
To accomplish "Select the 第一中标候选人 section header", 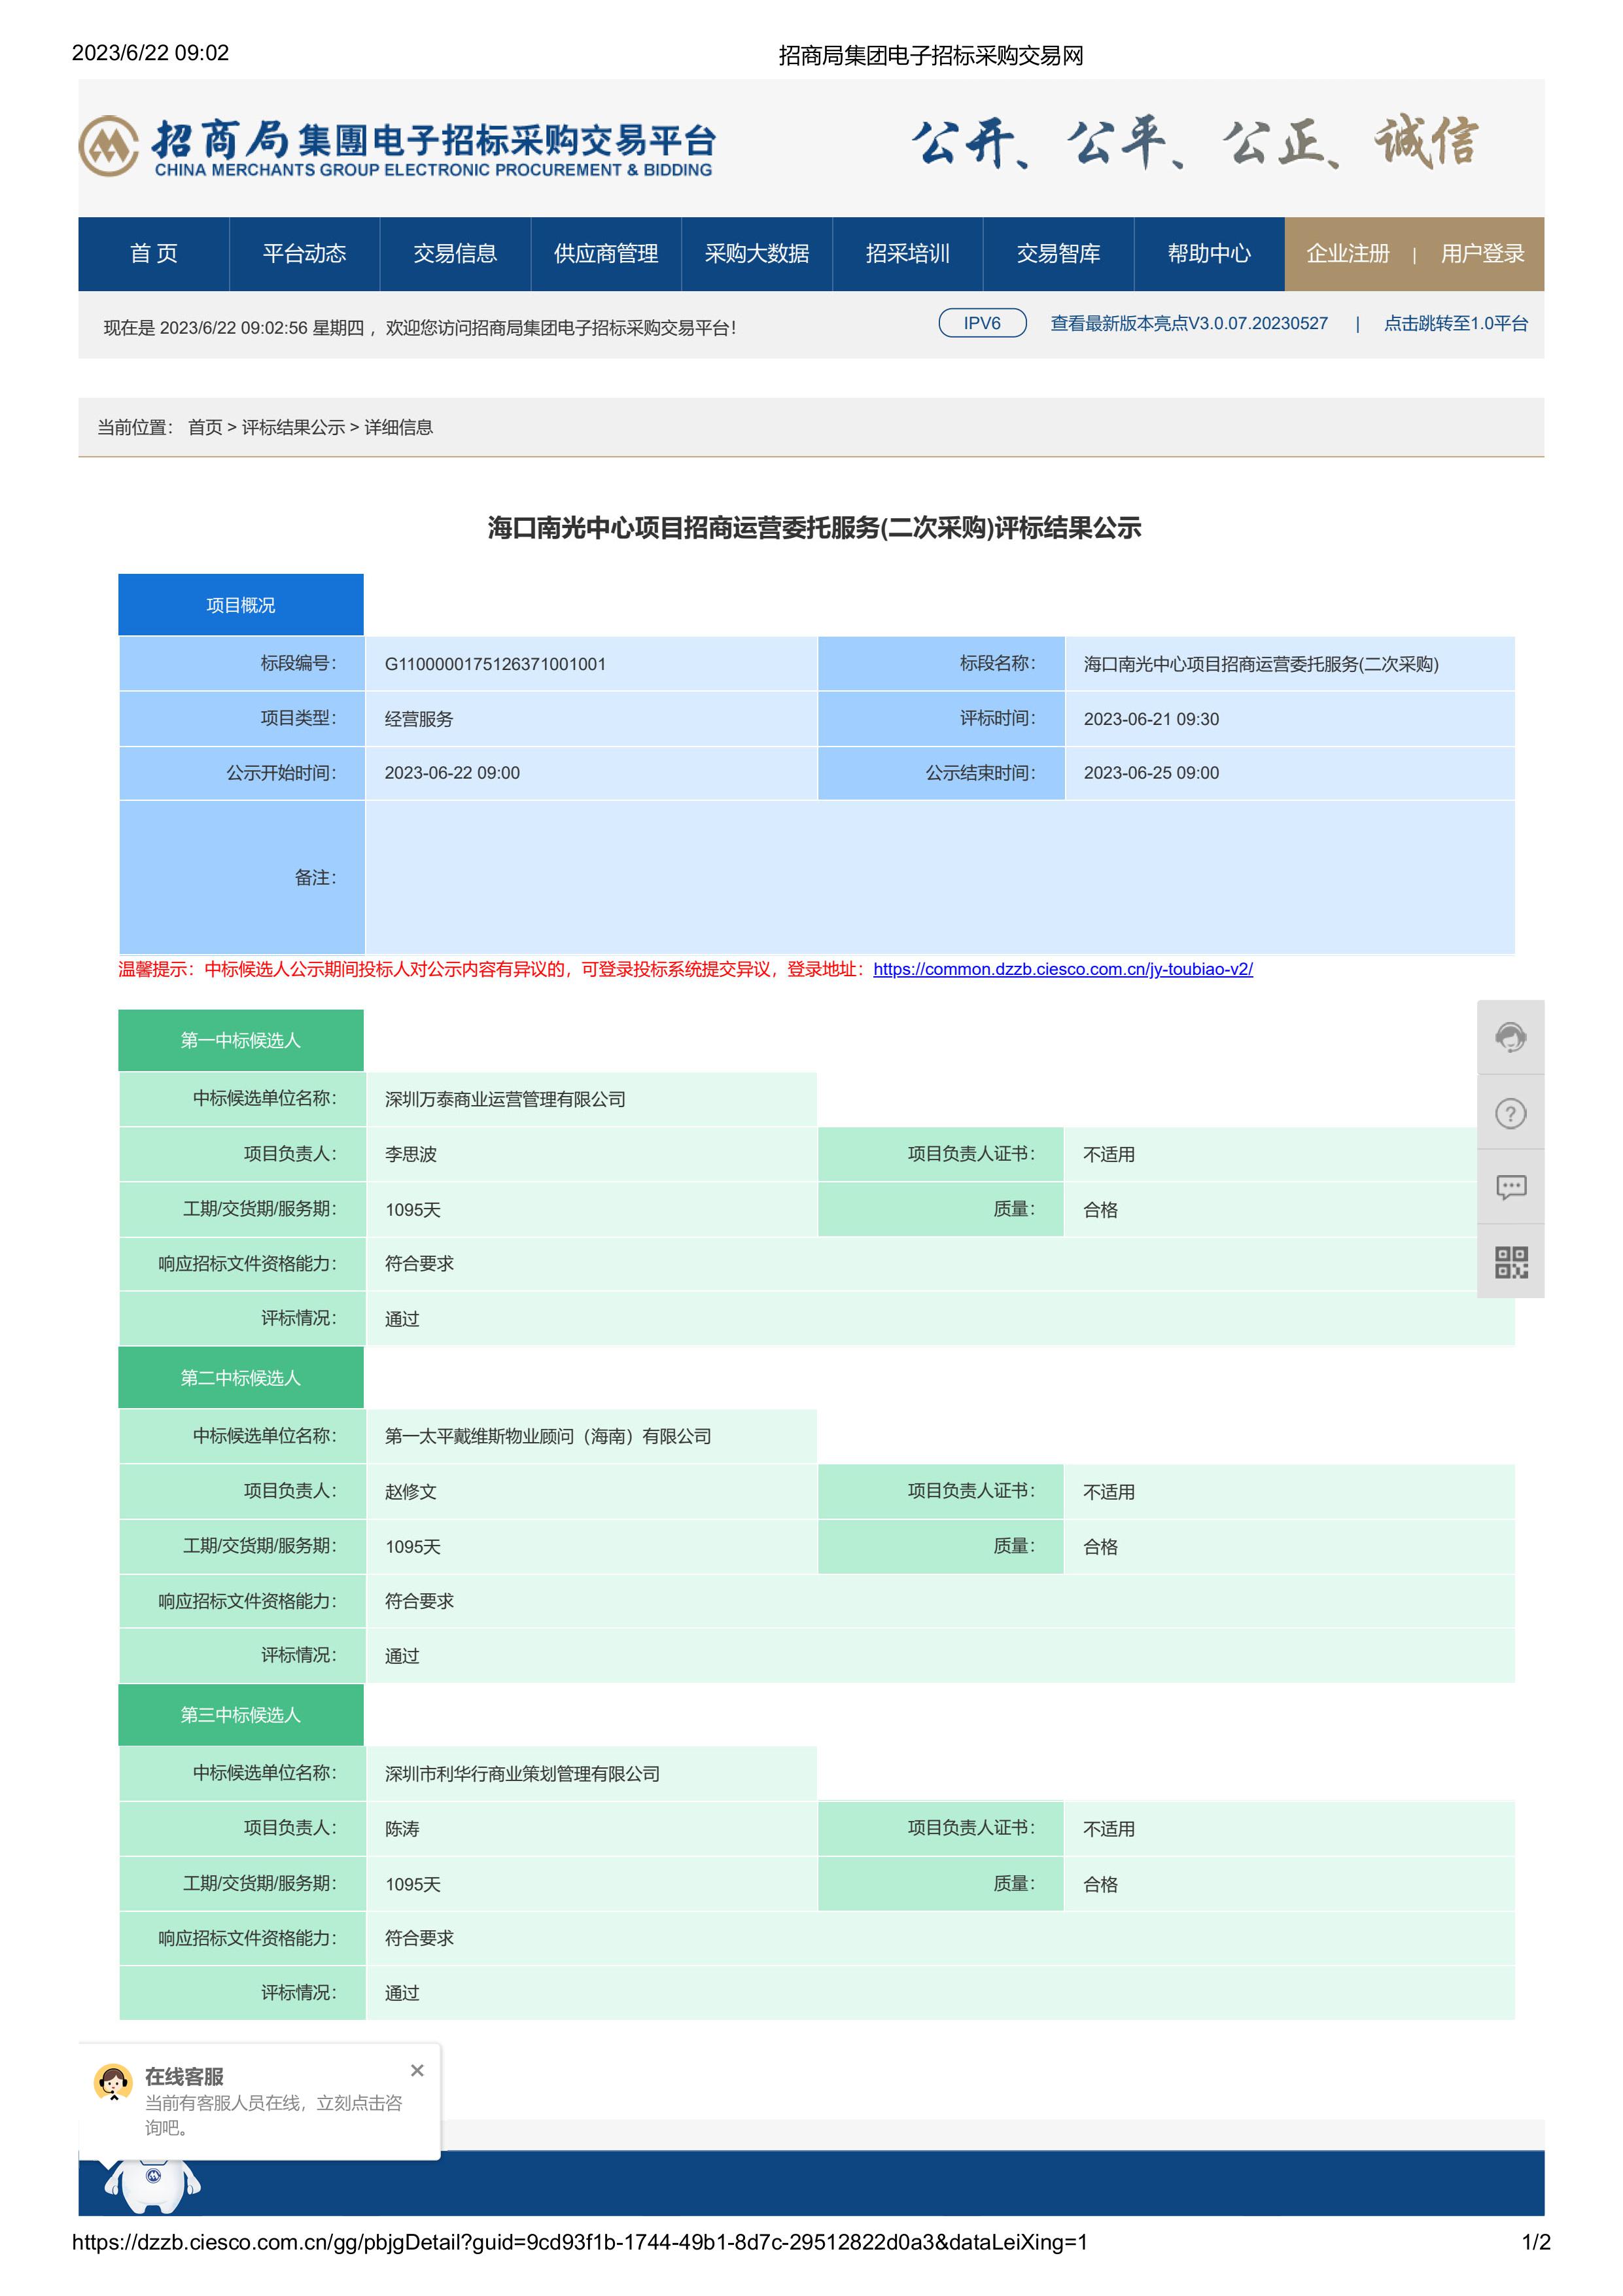I will 241,1041.
